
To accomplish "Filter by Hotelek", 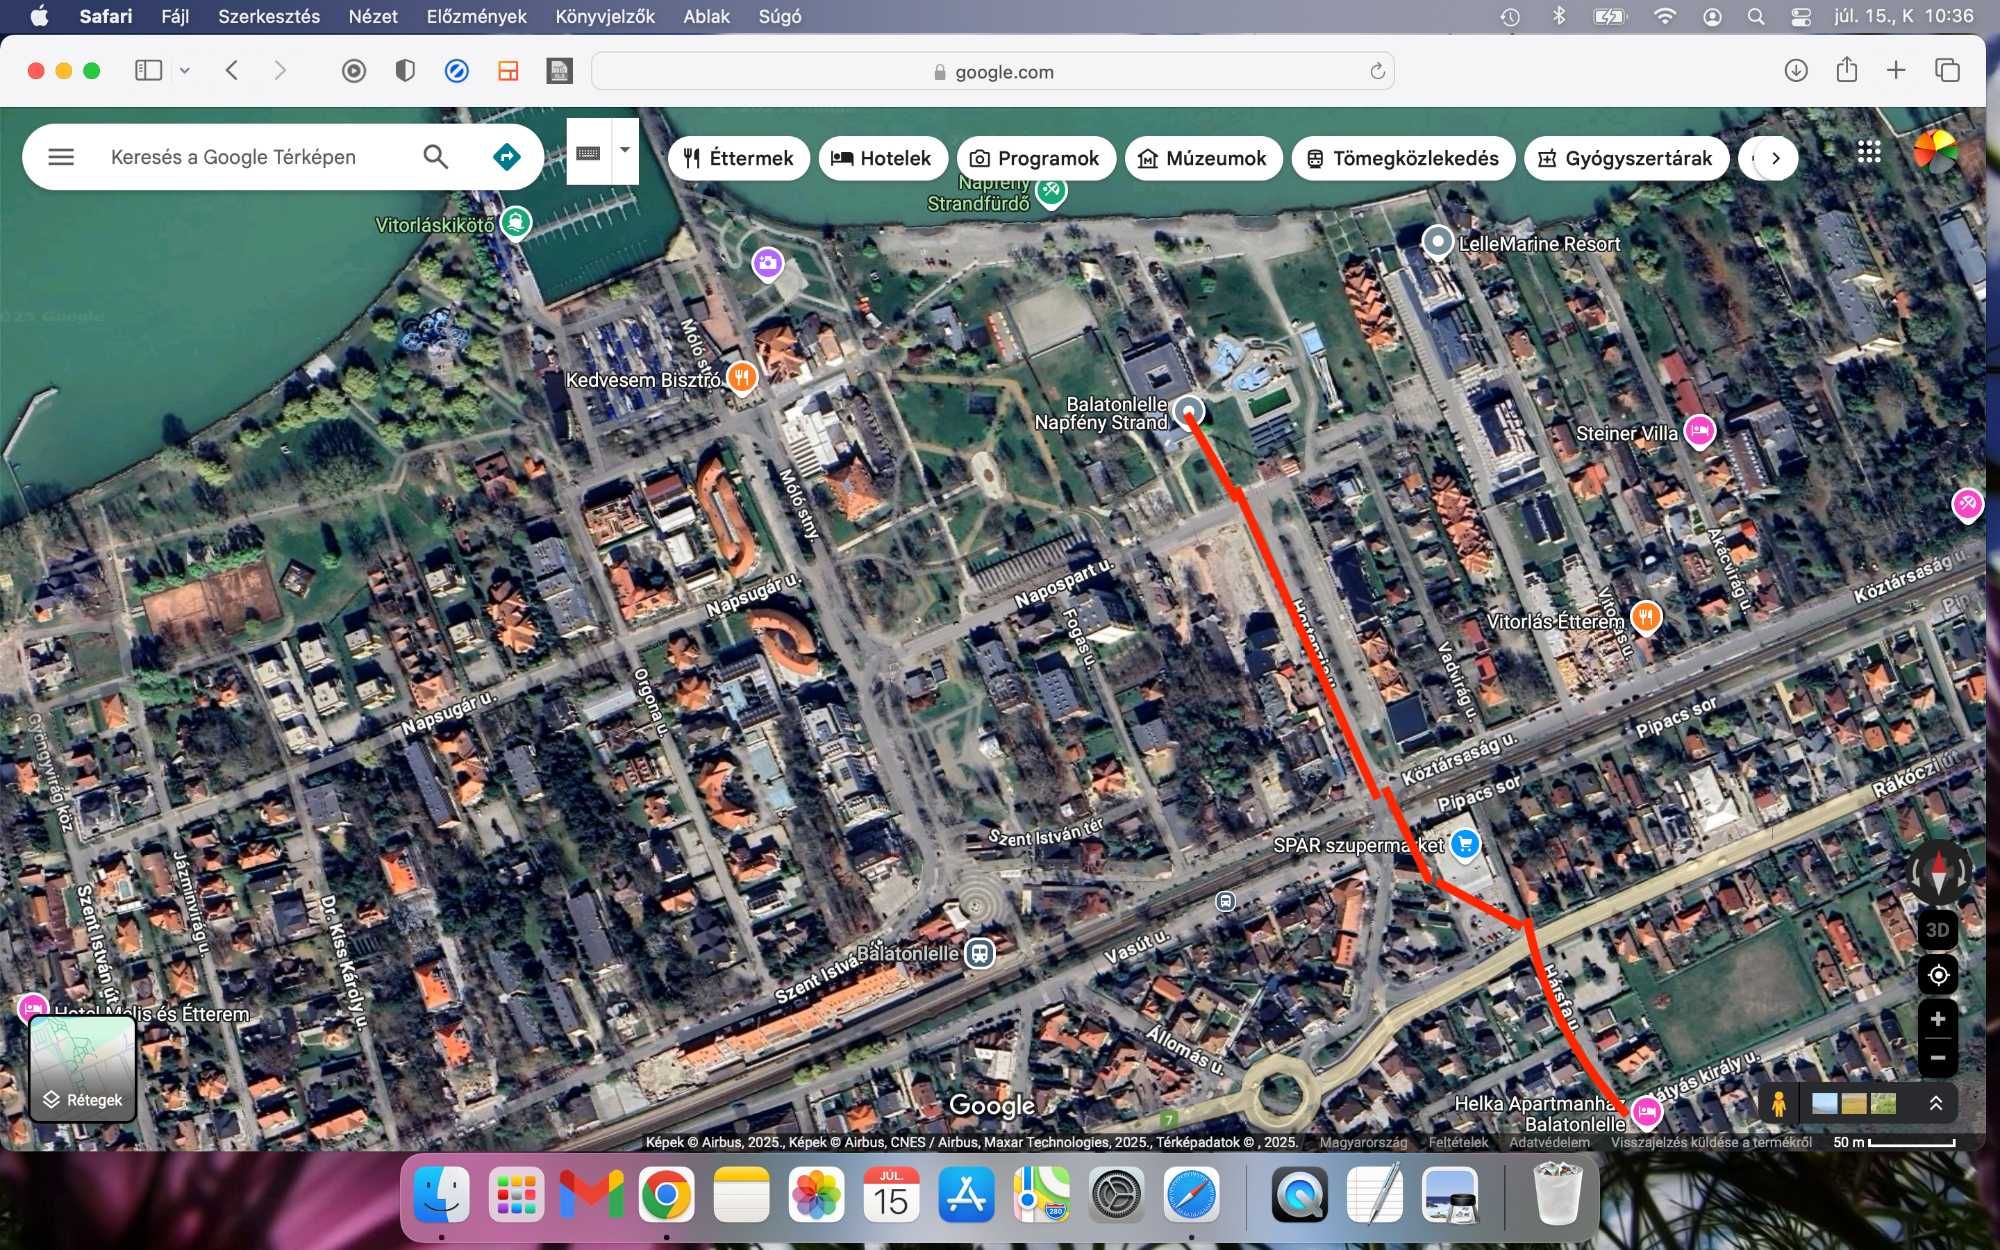I will pos(882,158).
